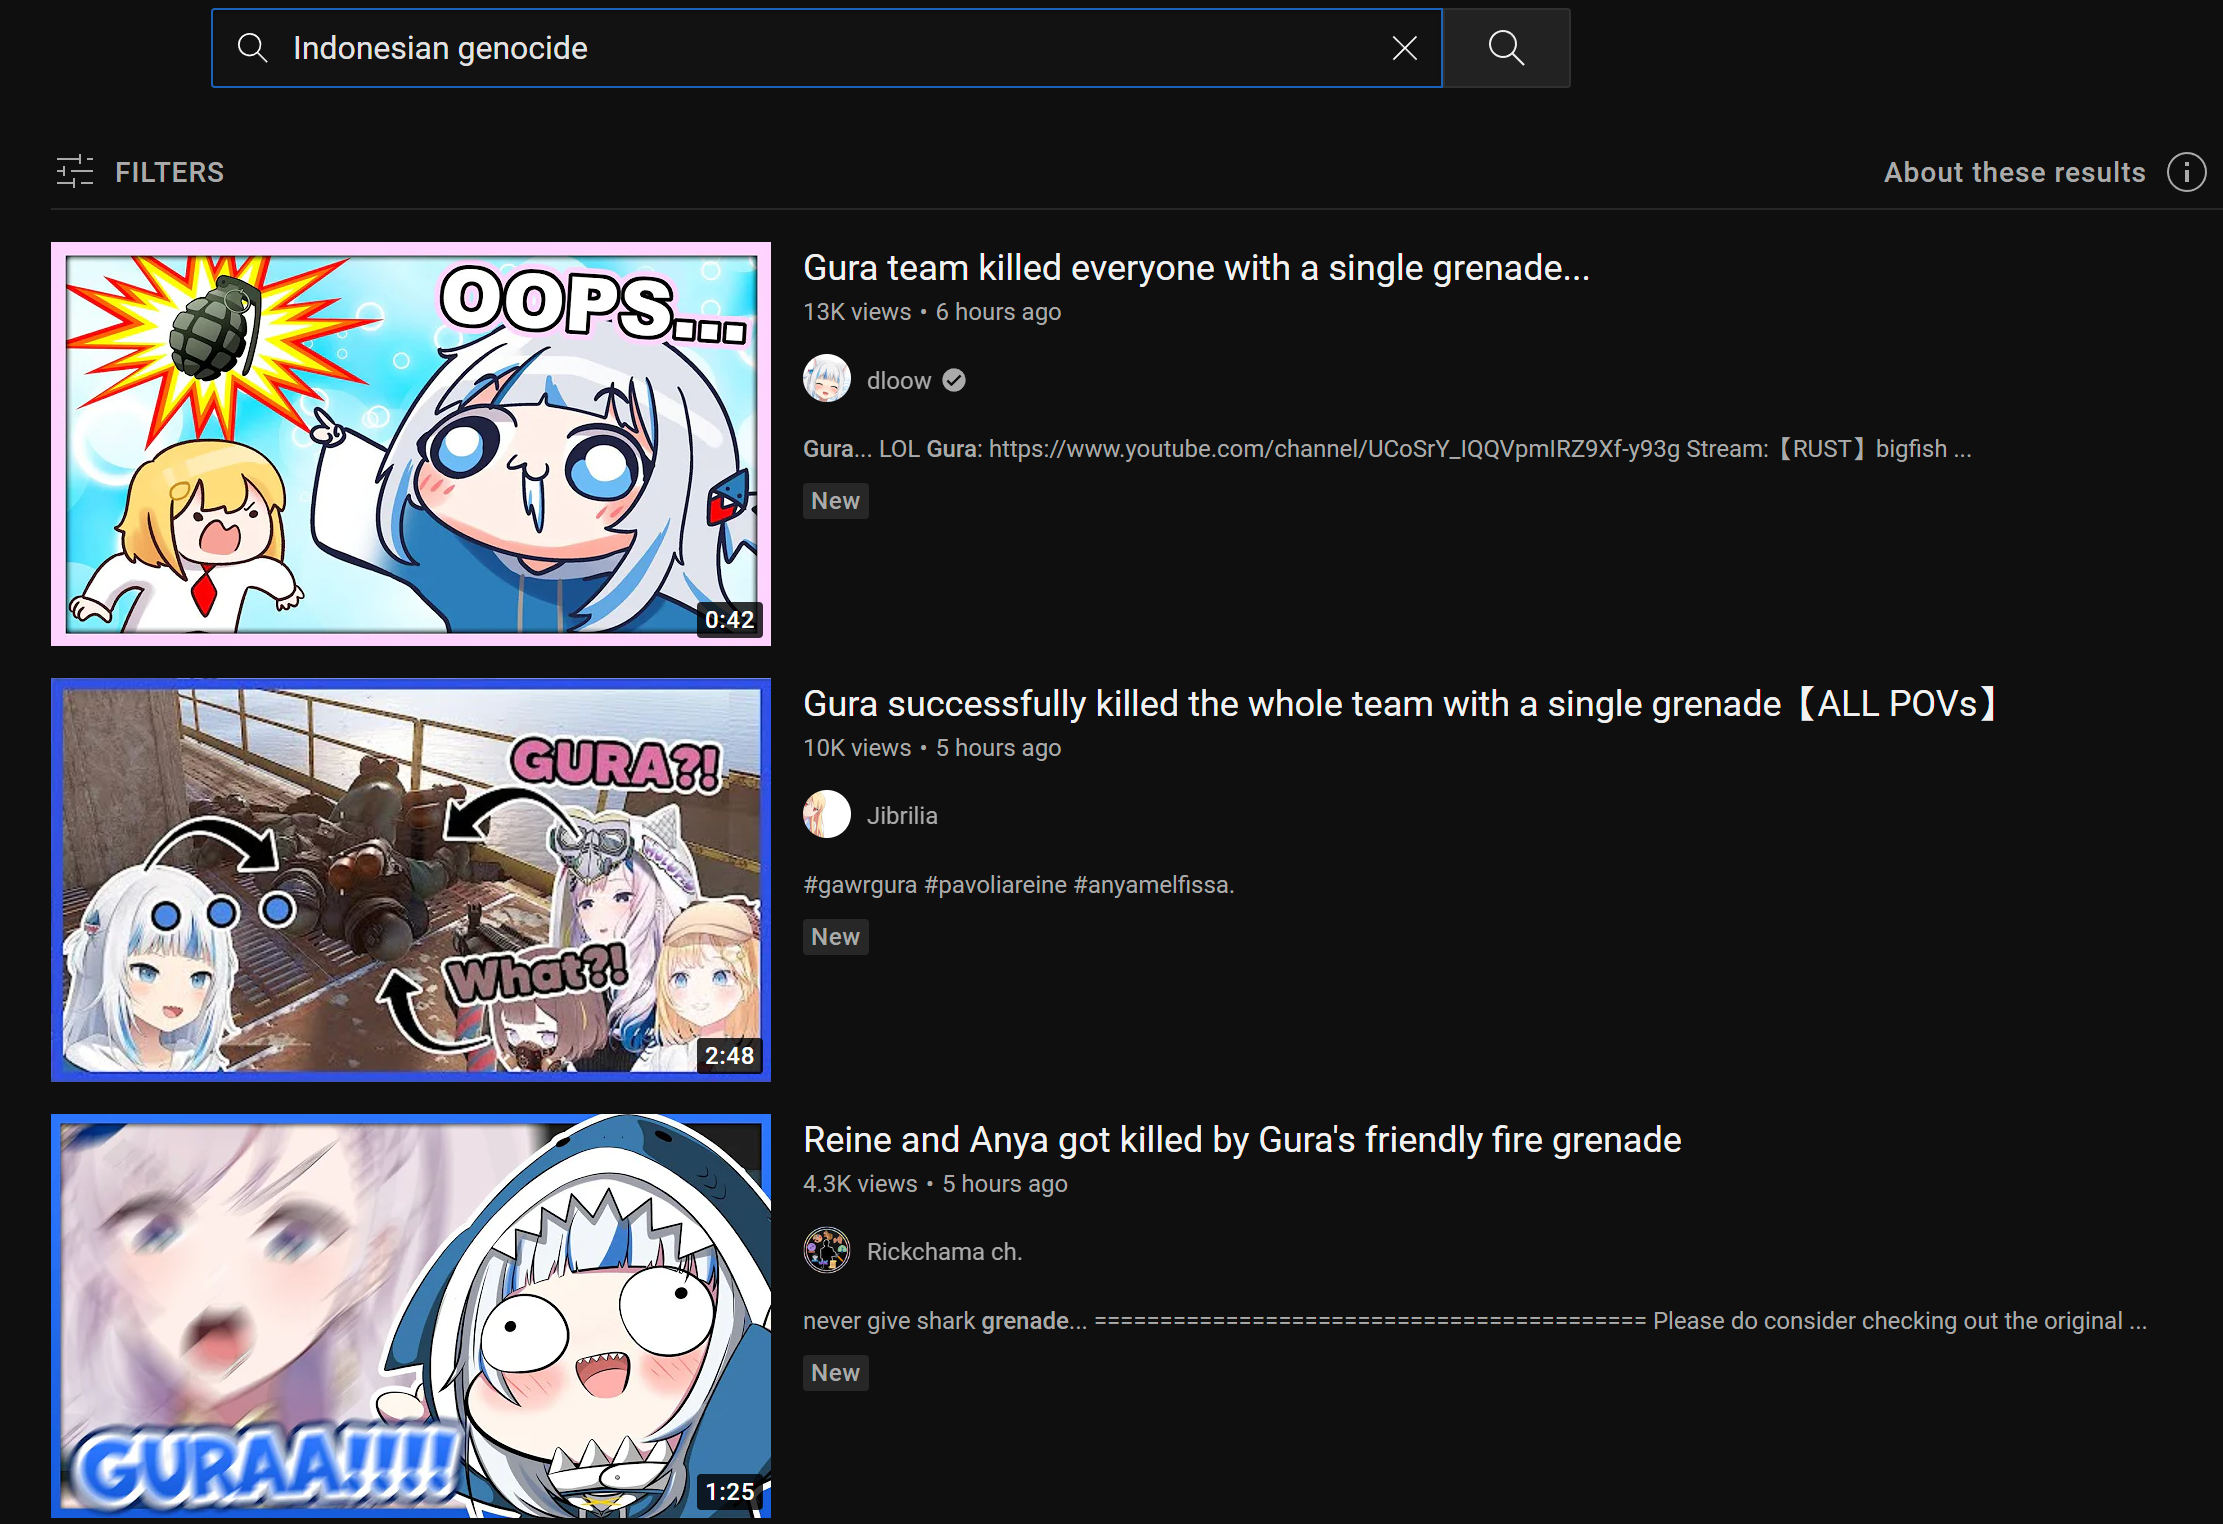Click the magnifier icon inside the search box
Image resolution: width=2223 pixels, height=1524 pixels.
(253, 48)
